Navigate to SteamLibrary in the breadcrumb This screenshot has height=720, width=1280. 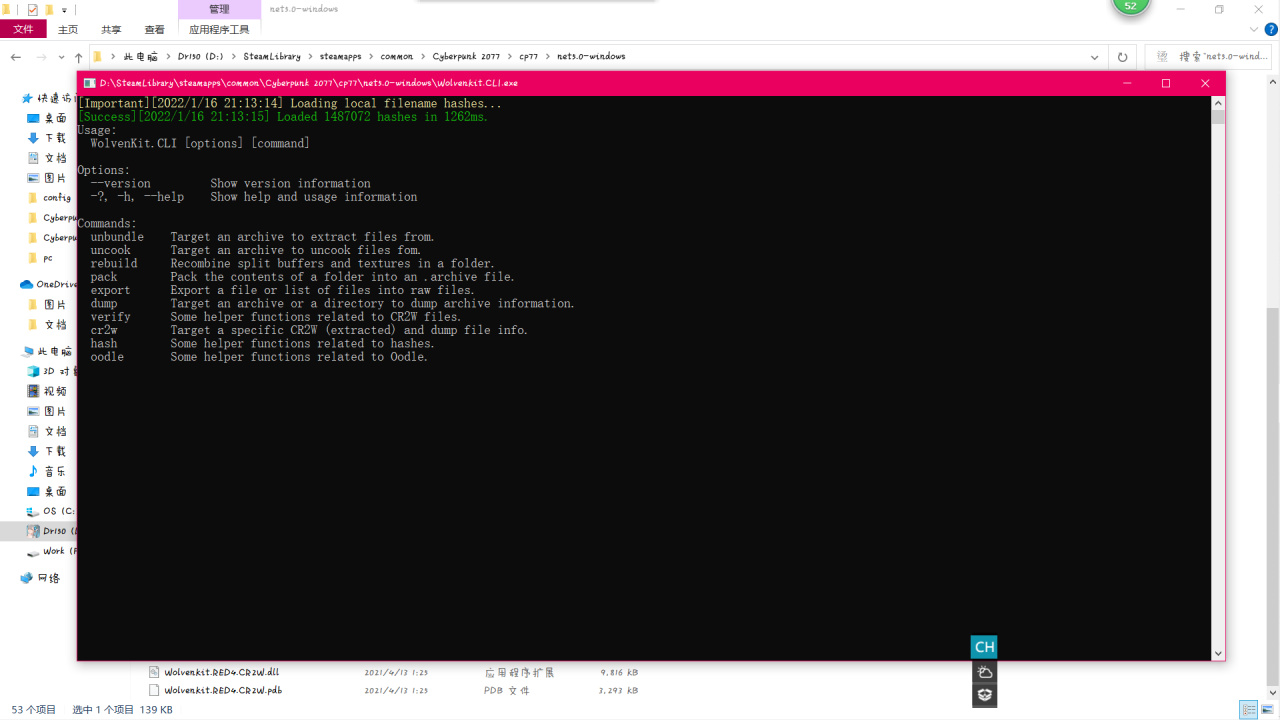[272, 57]
